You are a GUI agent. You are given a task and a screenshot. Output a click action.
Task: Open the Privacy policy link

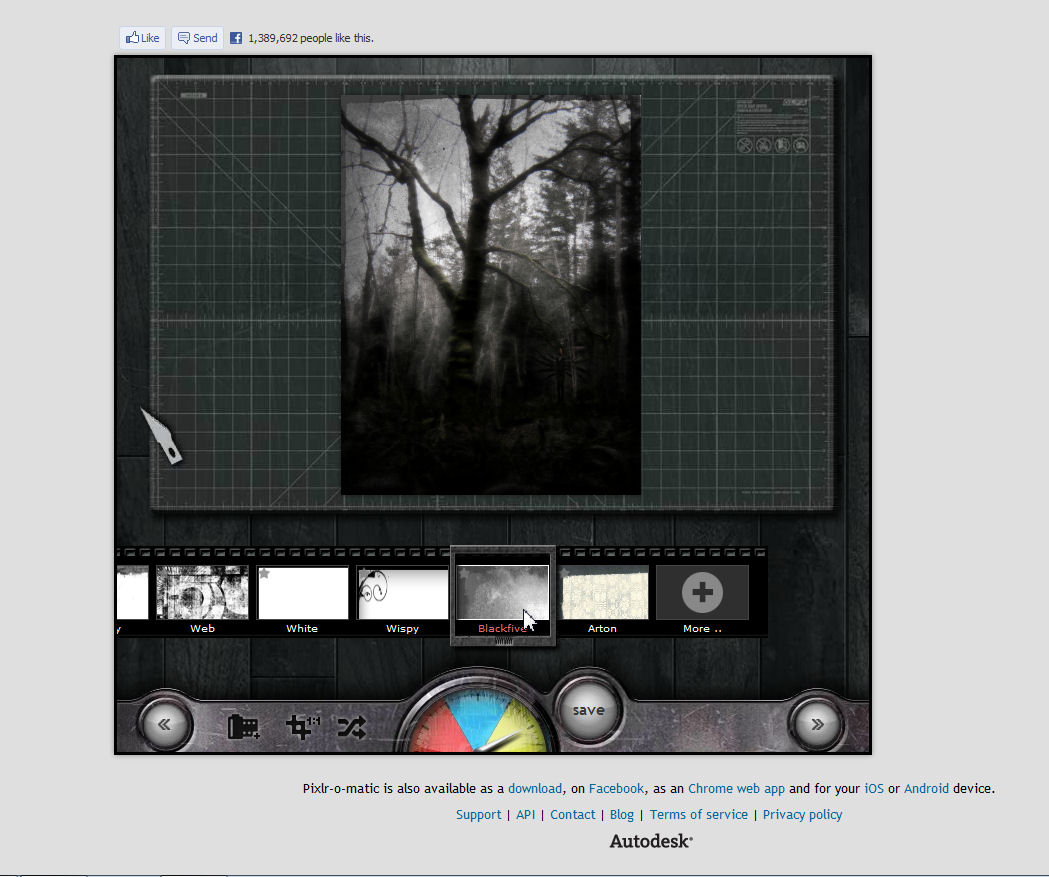pyautogui.click(x=802, y=815)
